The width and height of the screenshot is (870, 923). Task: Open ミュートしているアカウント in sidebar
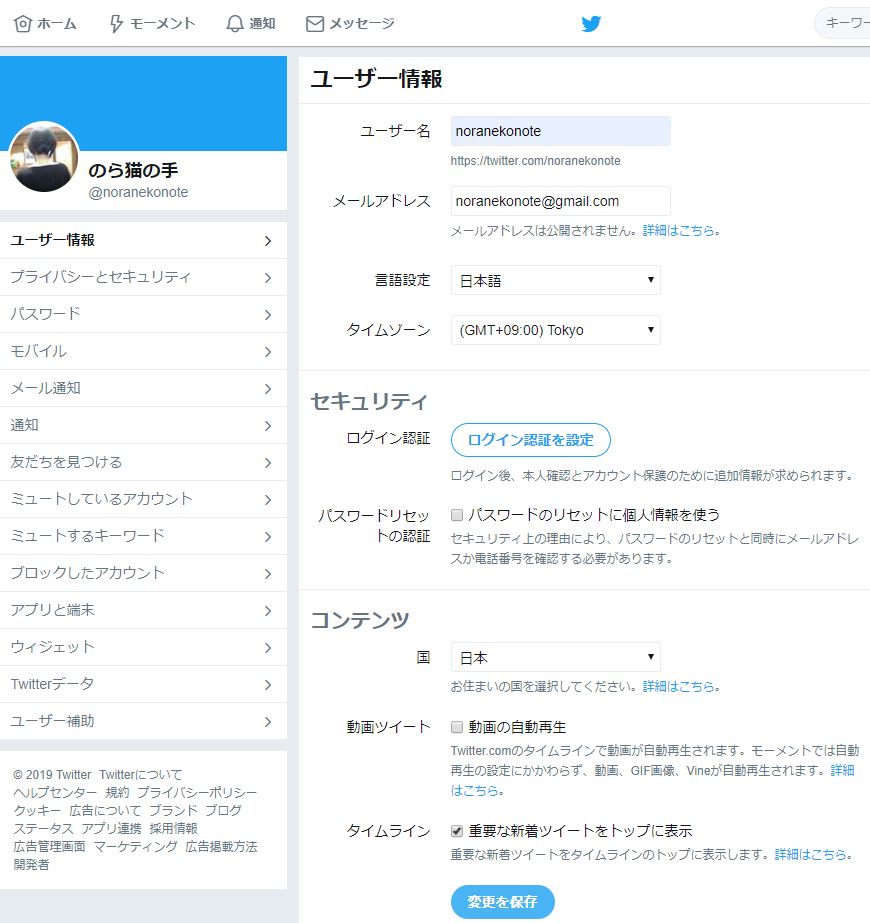(144, 499)
